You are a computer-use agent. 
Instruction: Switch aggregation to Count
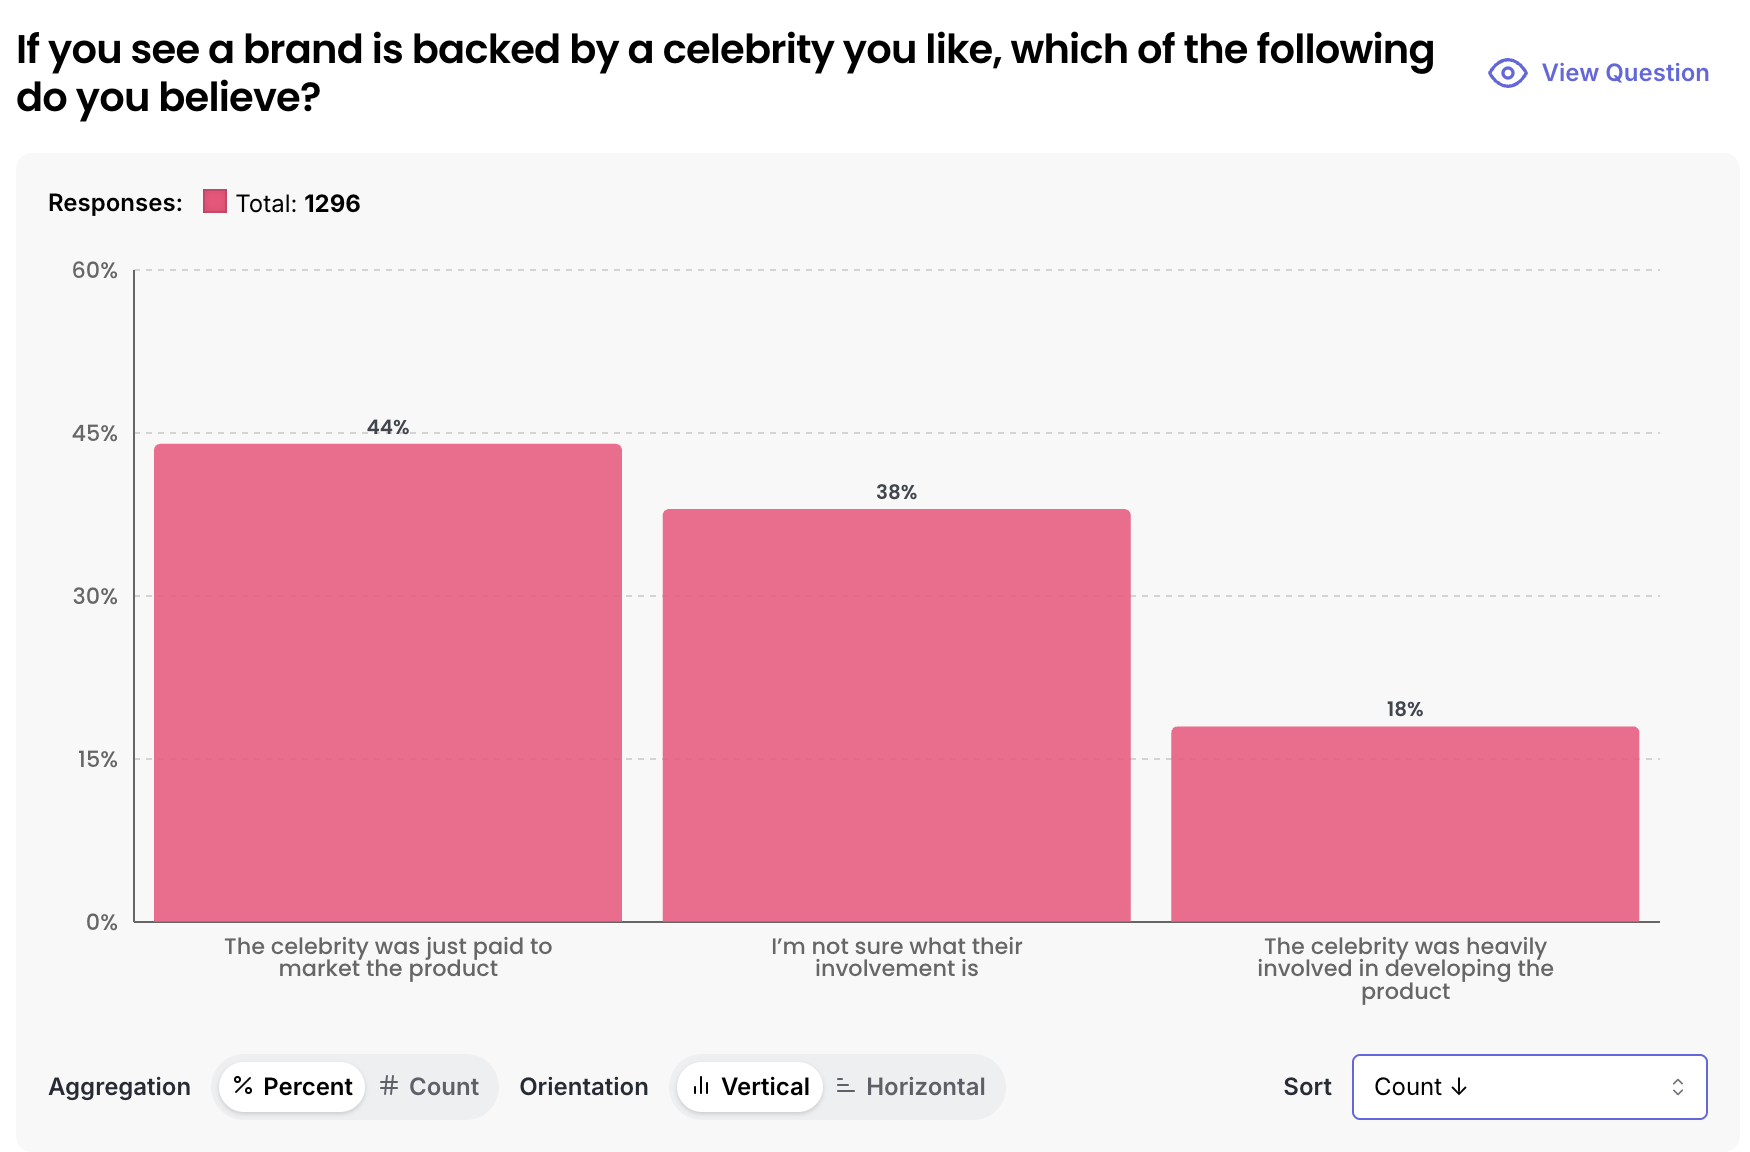coord(430,1087)
